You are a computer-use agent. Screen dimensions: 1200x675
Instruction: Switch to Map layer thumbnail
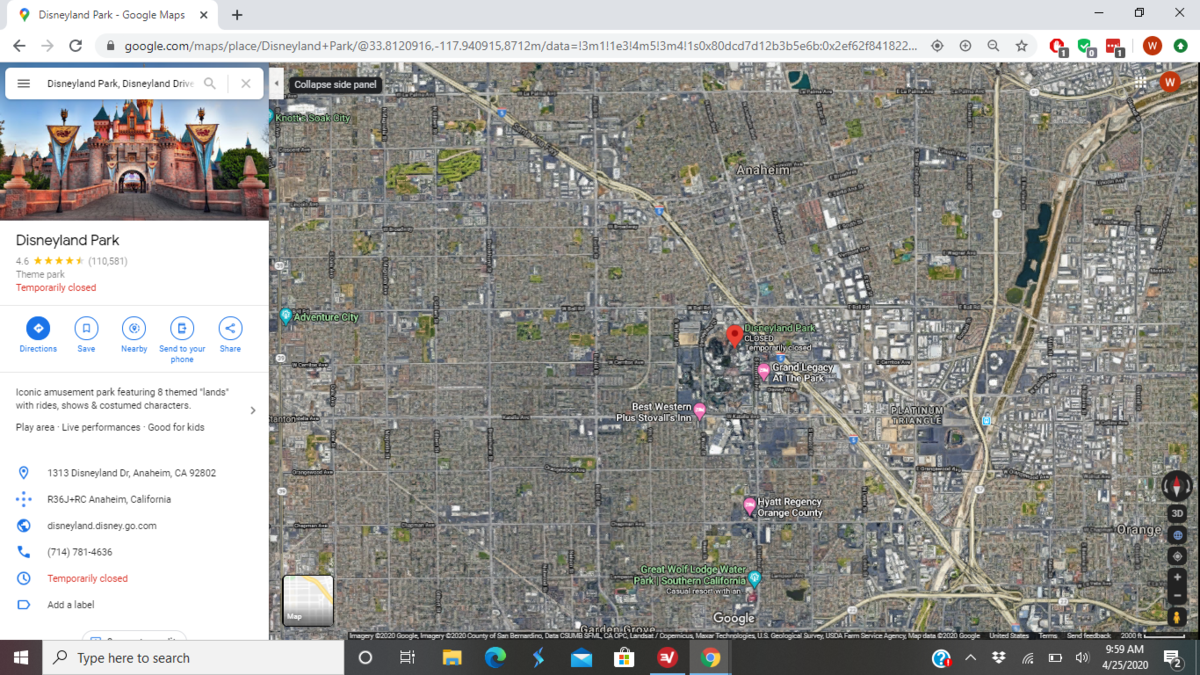pyautogui.click(x=308, y=600)
